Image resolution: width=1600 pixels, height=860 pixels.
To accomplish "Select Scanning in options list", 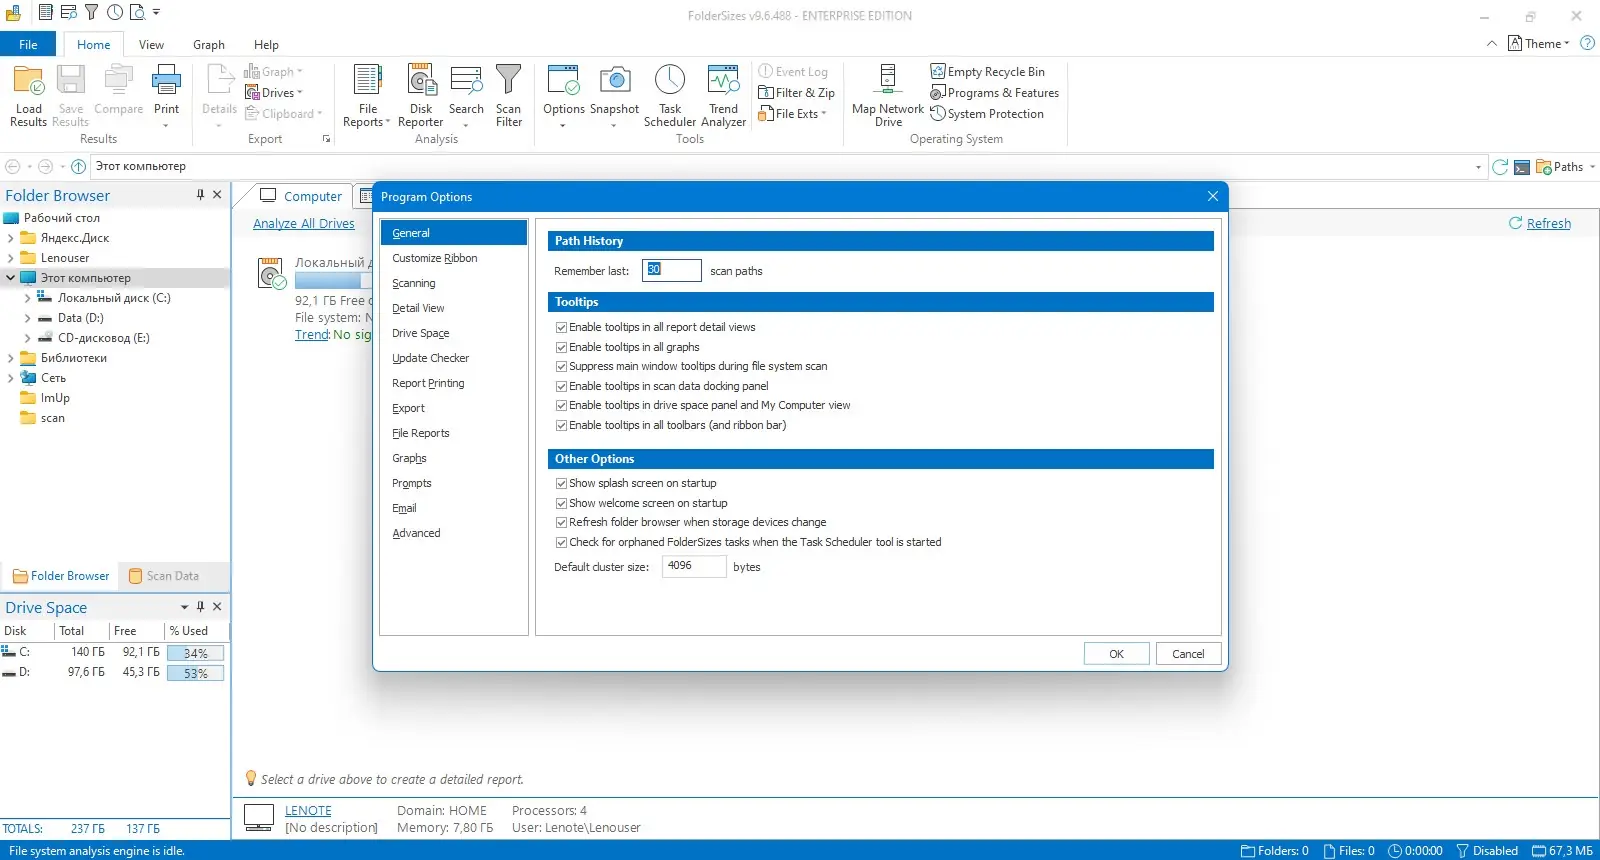I will (x=453, y=283).
